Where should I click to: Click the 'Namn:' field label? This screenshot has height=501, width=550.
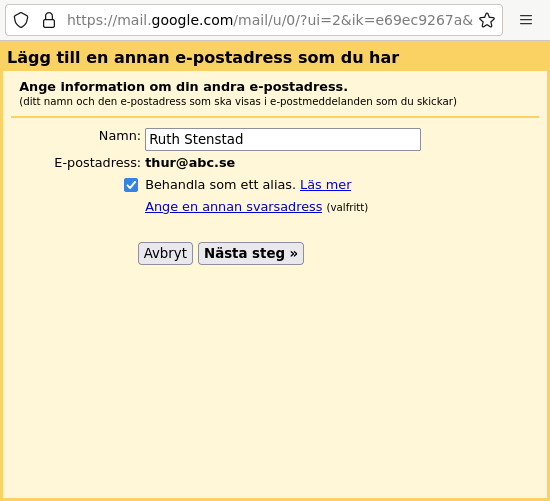120,135
